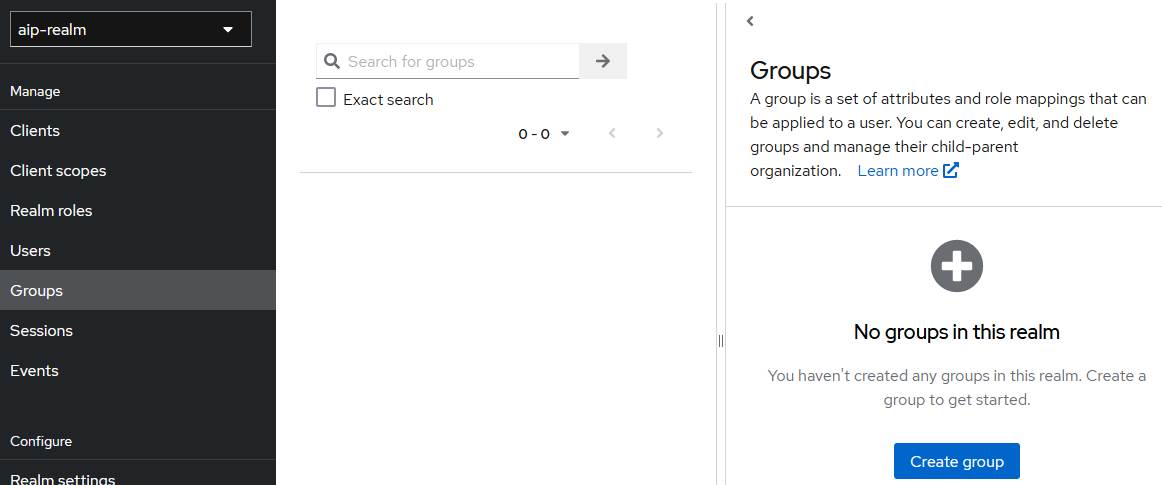This screenshot has width=1162, height=485.
Task: Enable the Exact search checkbox
Action: click(326, 98)
